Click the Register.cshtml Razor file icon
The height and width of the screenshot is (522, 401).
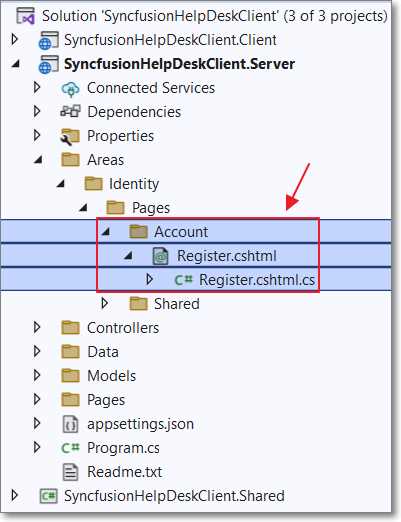click(160, 256)
